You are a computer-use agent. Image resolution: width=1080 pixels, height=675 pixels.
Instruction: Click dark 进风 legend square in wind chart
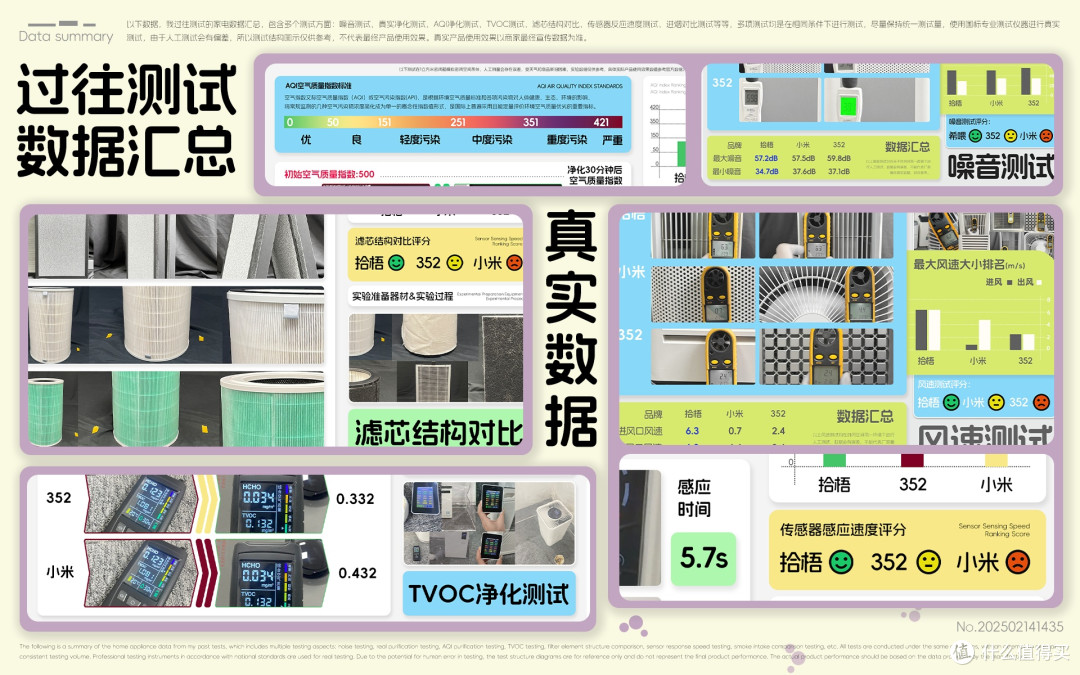click(x=1010, y=282)
